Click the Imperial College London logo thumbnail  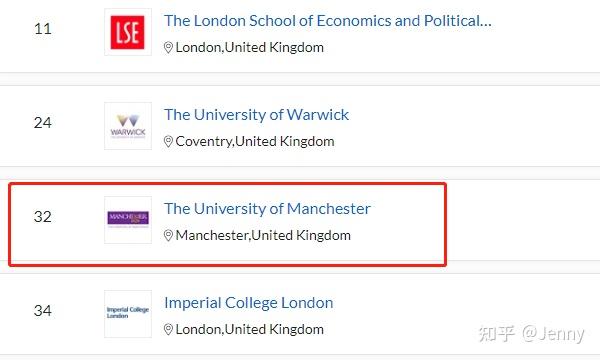pyautogui.click(x=128, y=314)
